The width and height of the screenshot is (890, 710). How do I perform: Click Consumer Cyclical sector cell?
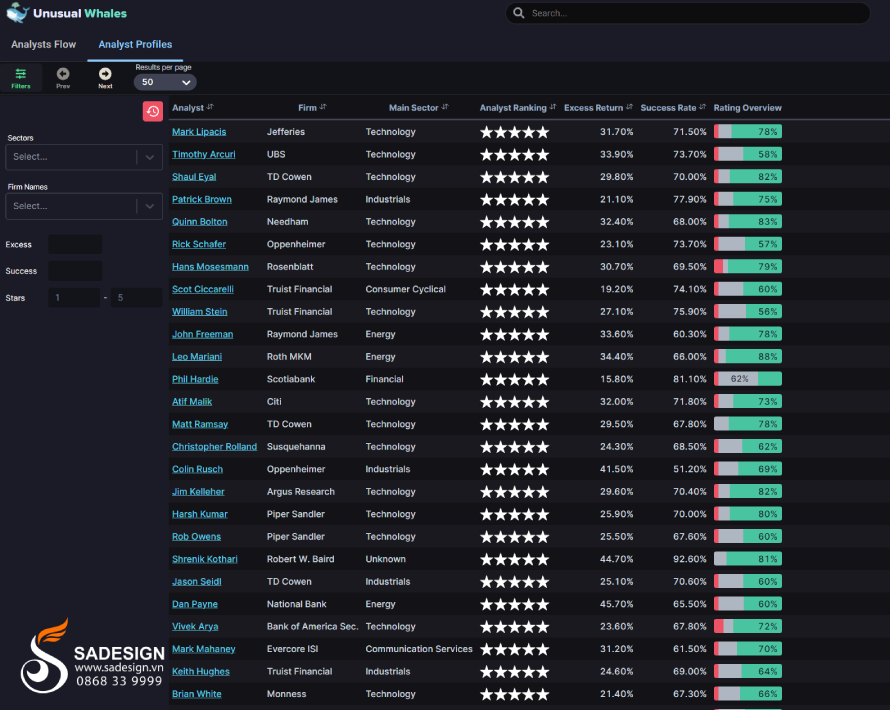coord(406,289)
